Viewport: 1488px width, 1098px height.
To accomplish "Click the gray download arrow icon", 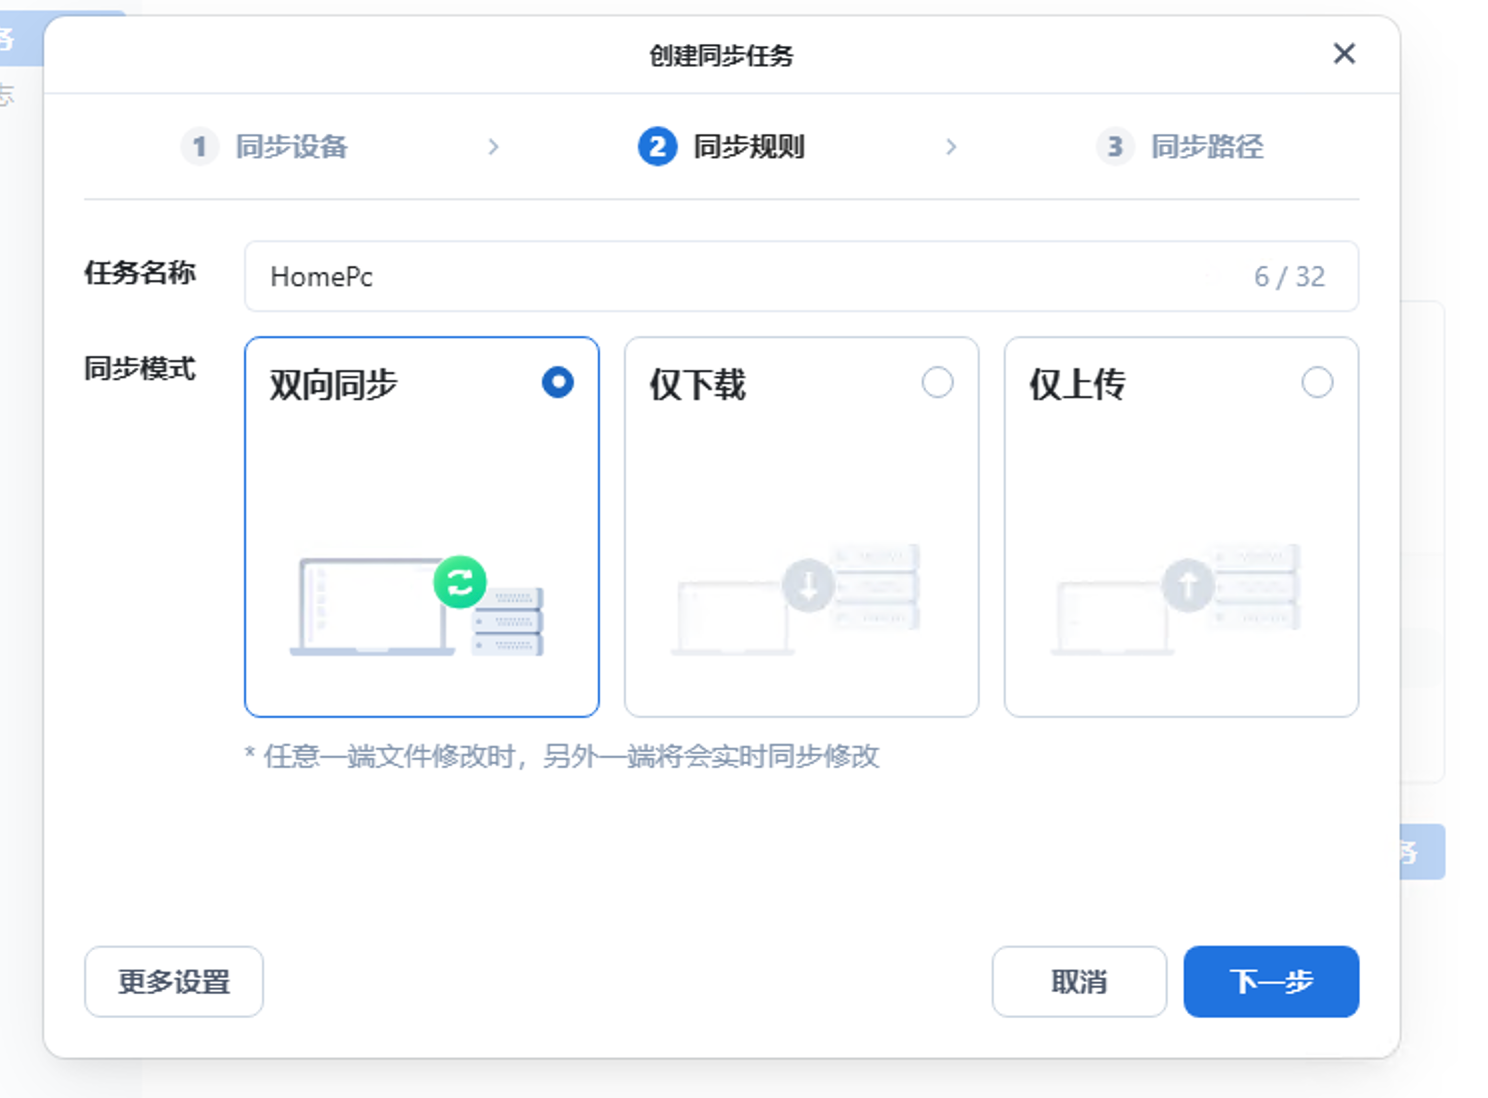I will 808,585.
